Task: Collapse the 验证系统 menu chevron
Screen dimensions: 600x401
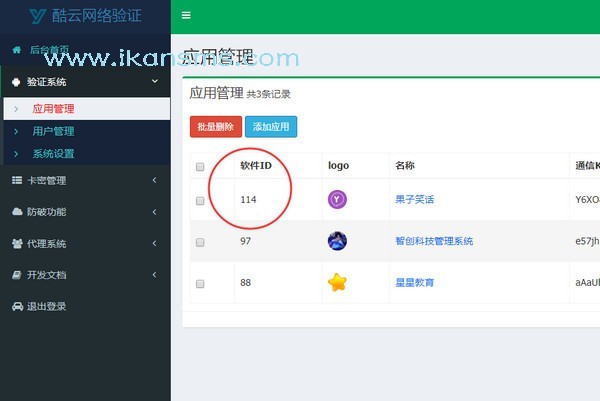Action: coord(155,81)
